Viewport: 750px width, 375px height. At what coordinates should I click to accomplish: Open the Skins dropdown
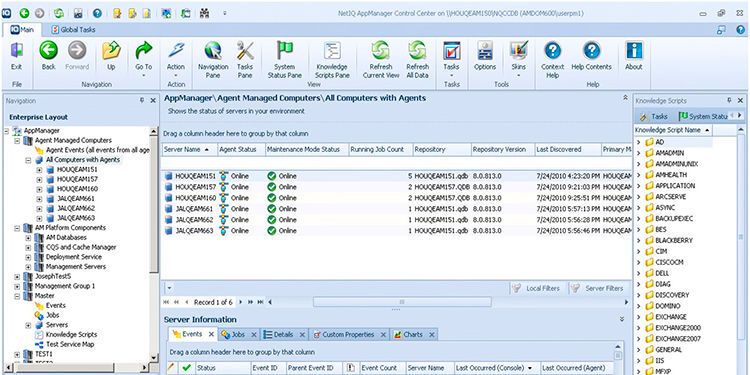(518, 59)
